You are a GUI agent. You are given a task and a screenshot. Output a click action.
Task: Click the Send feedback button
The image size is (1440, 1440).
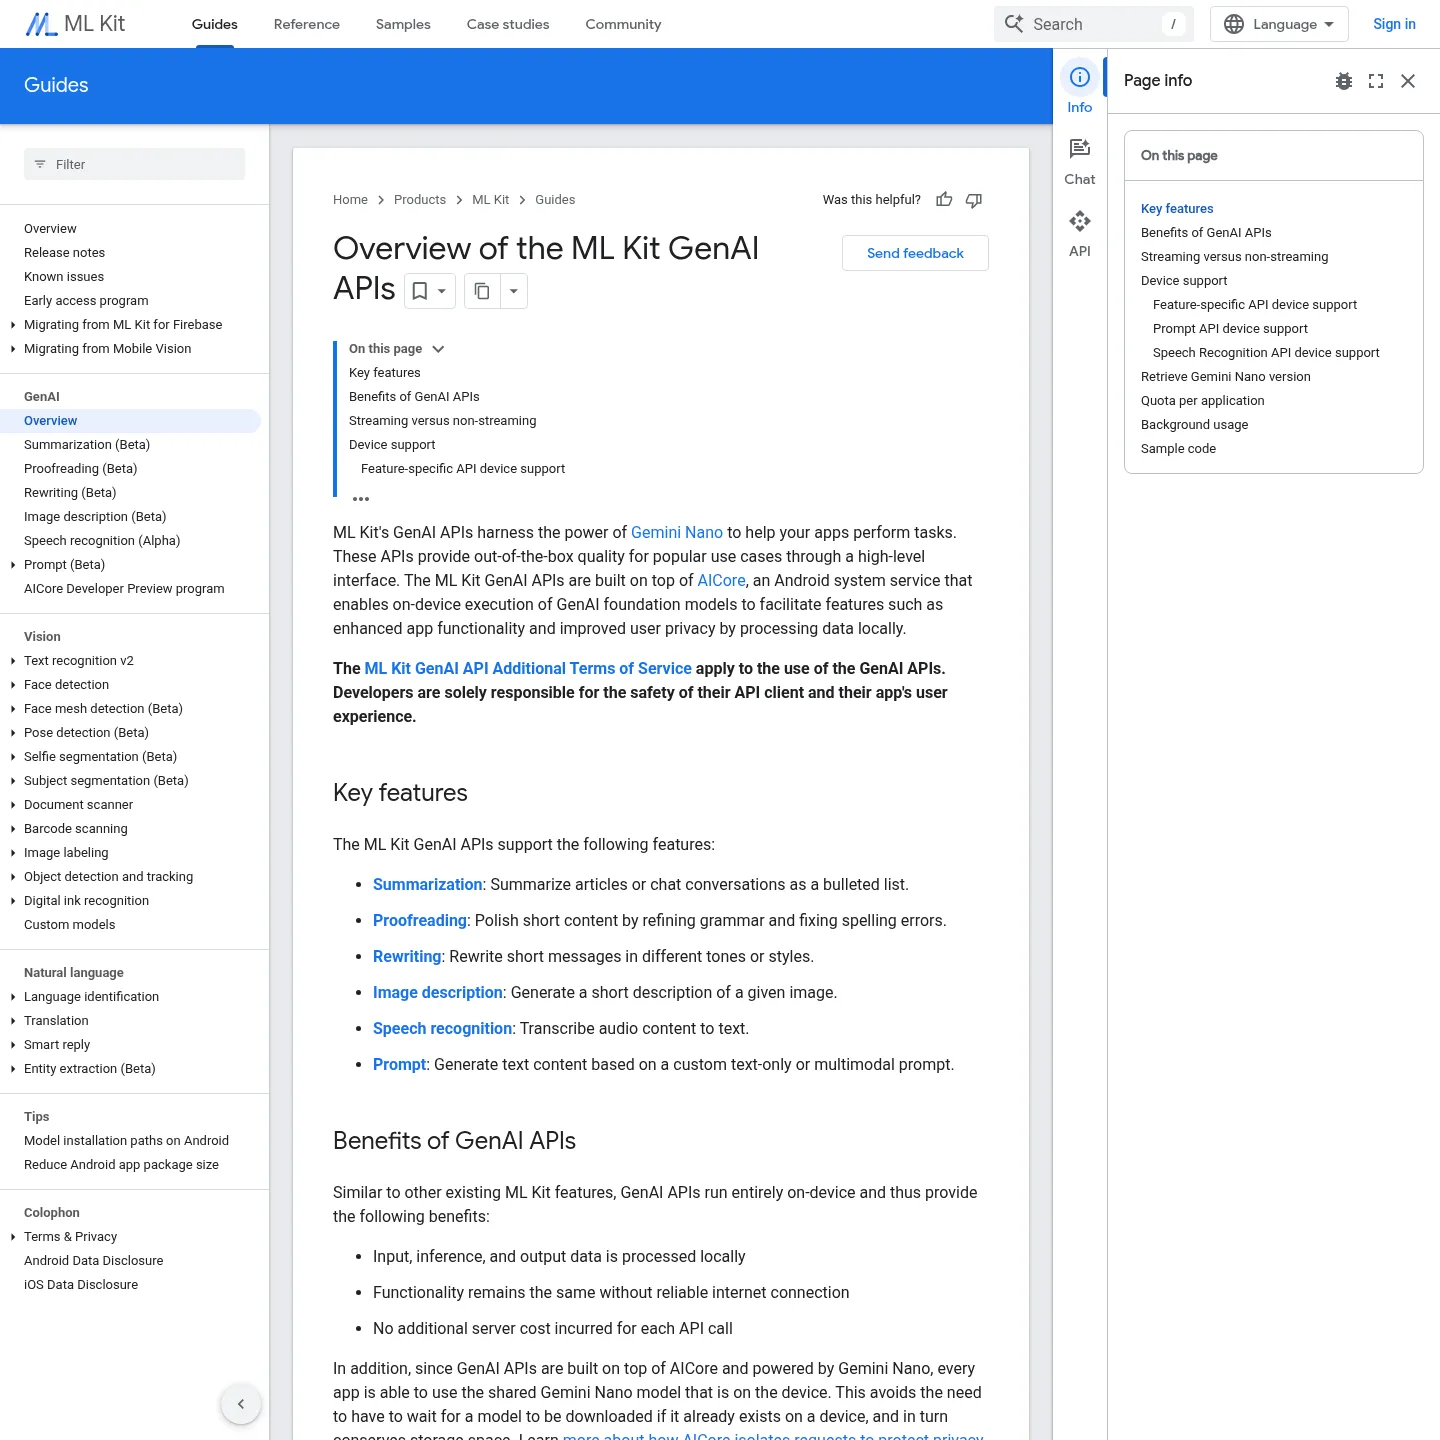(x=915, y=253)
